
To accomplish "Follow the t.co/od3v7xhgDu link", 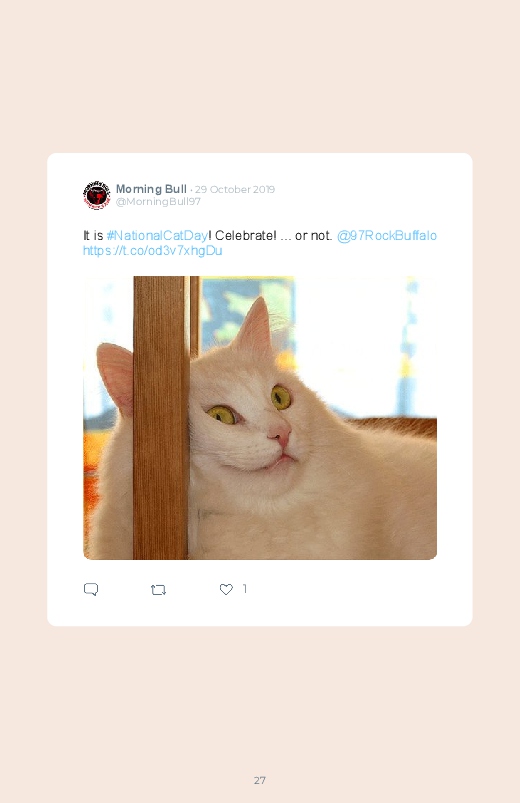I will [x=153, y=250].
